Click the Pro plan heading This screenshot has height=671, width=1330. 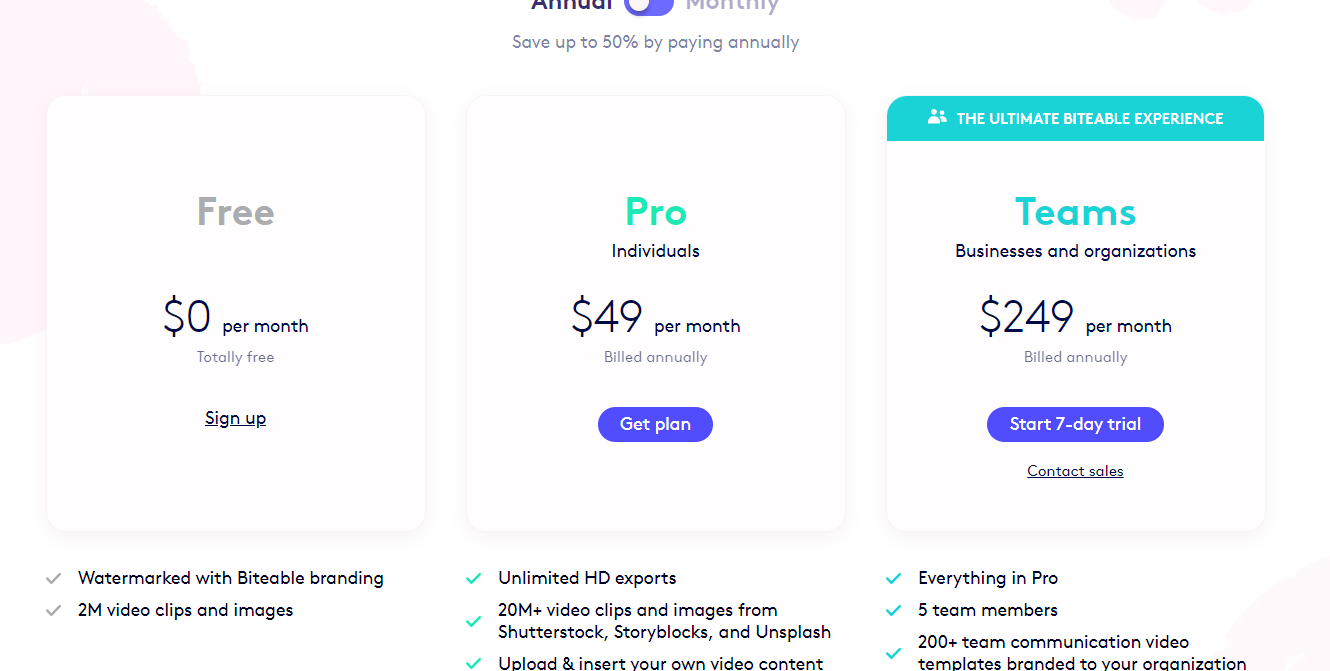[655, 212]
